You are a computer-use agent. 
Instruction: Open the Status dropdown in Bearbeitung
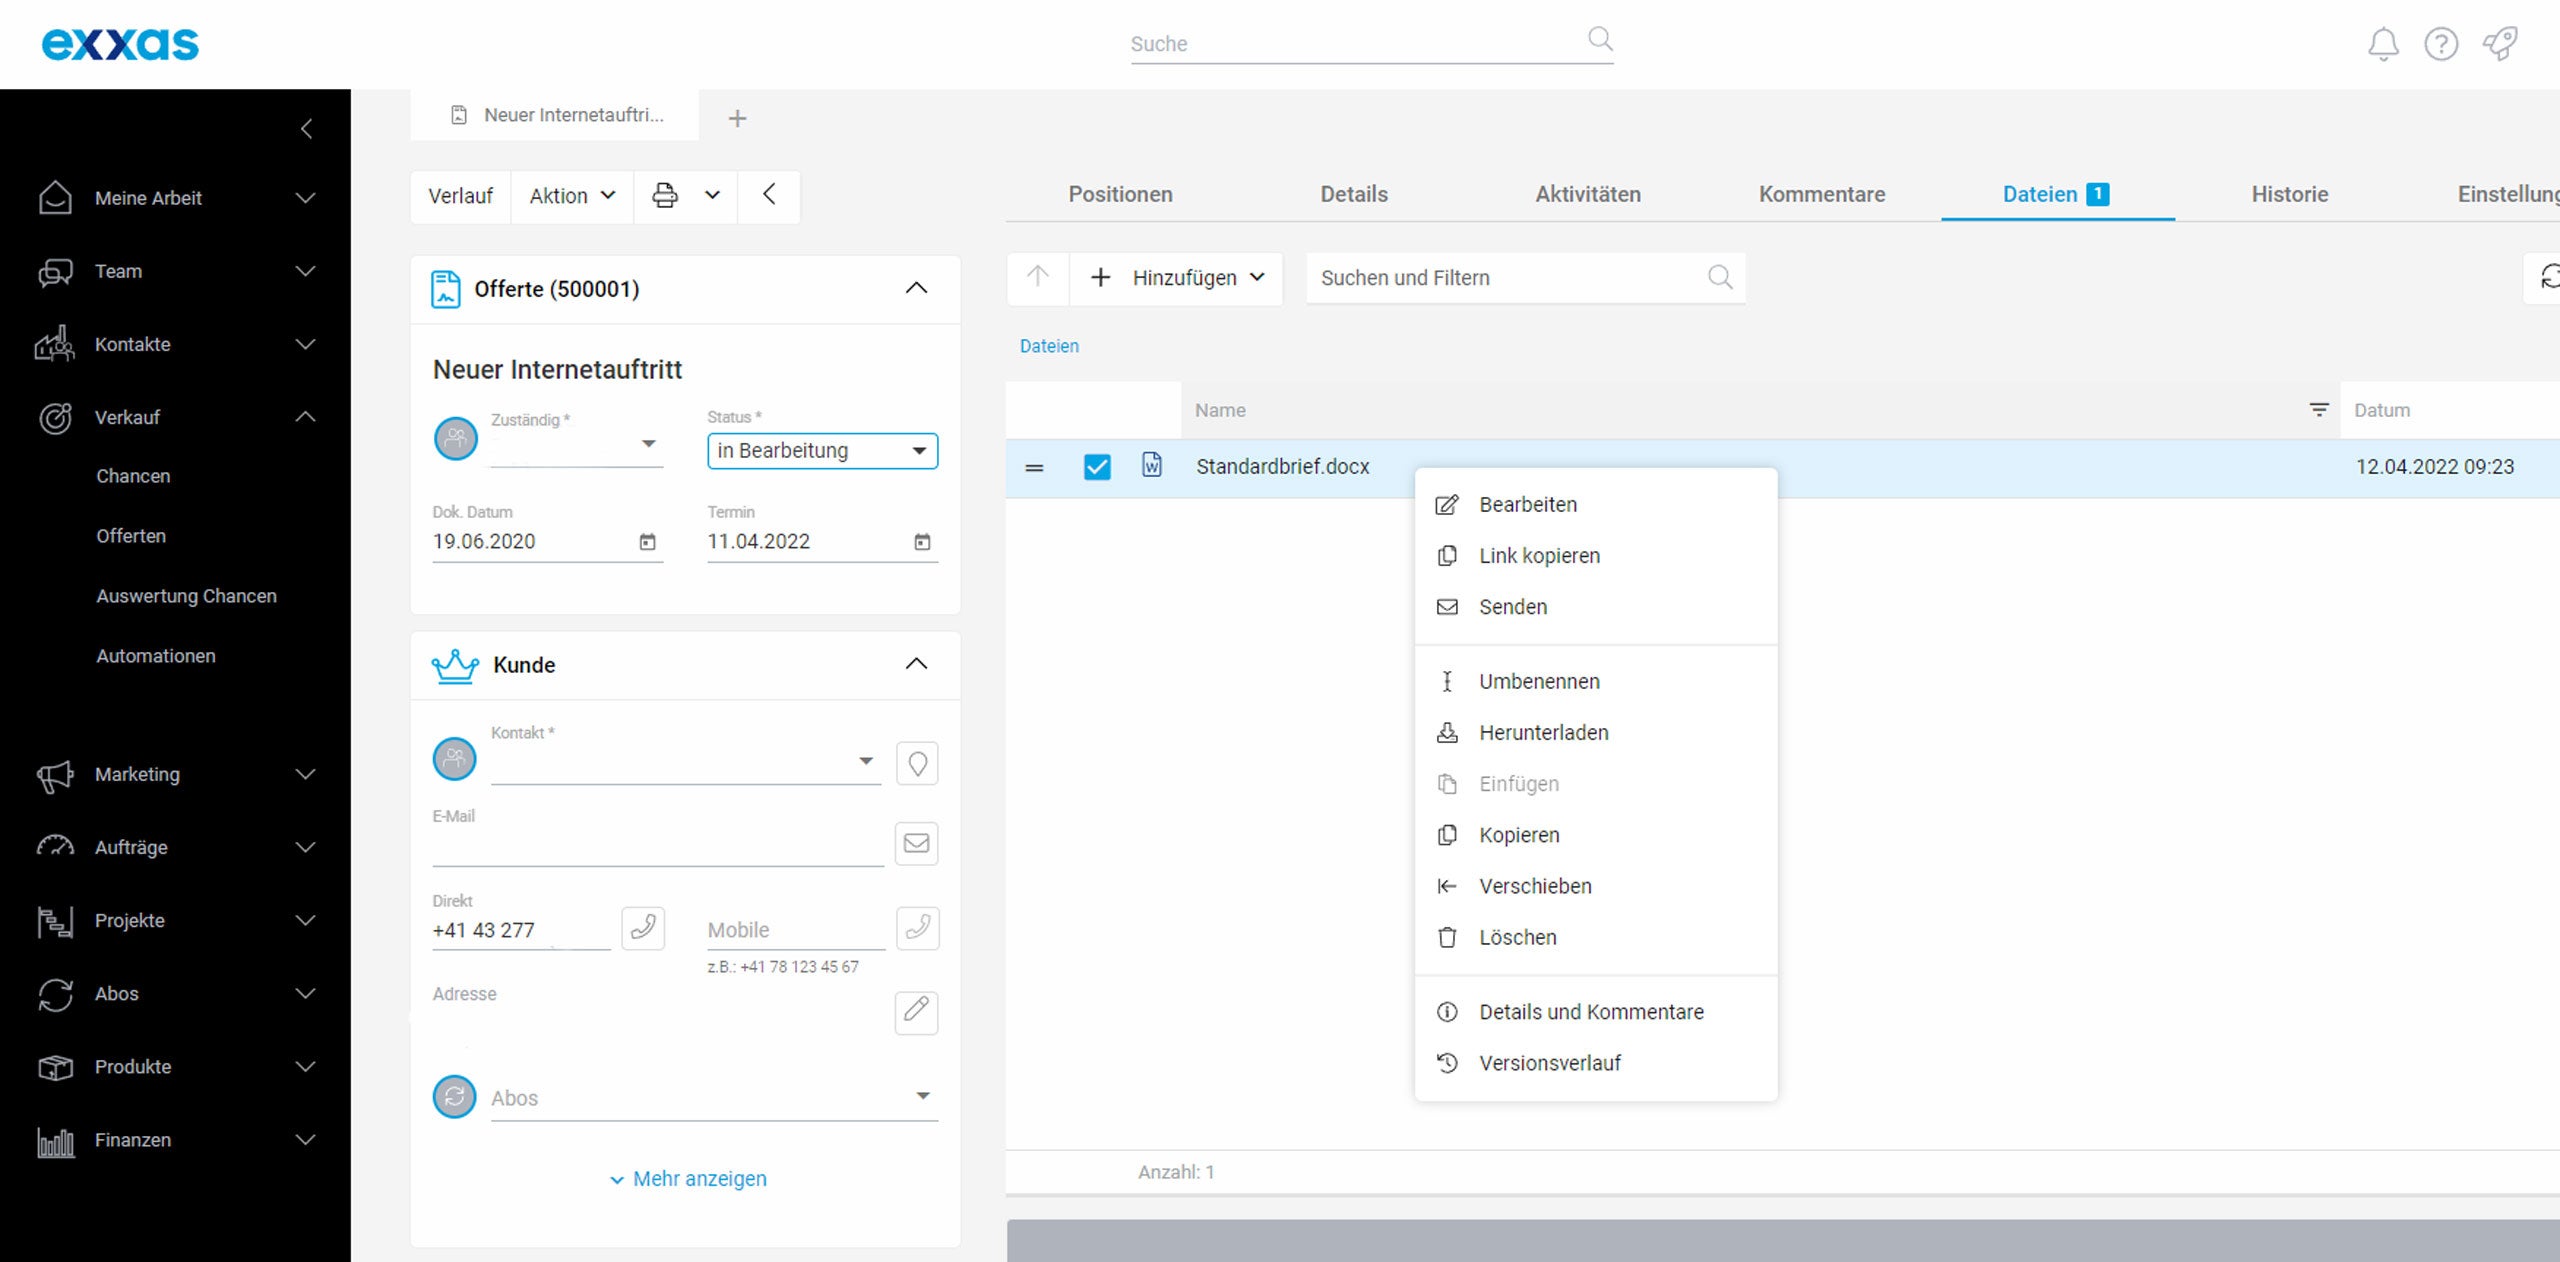coord(822,451)
